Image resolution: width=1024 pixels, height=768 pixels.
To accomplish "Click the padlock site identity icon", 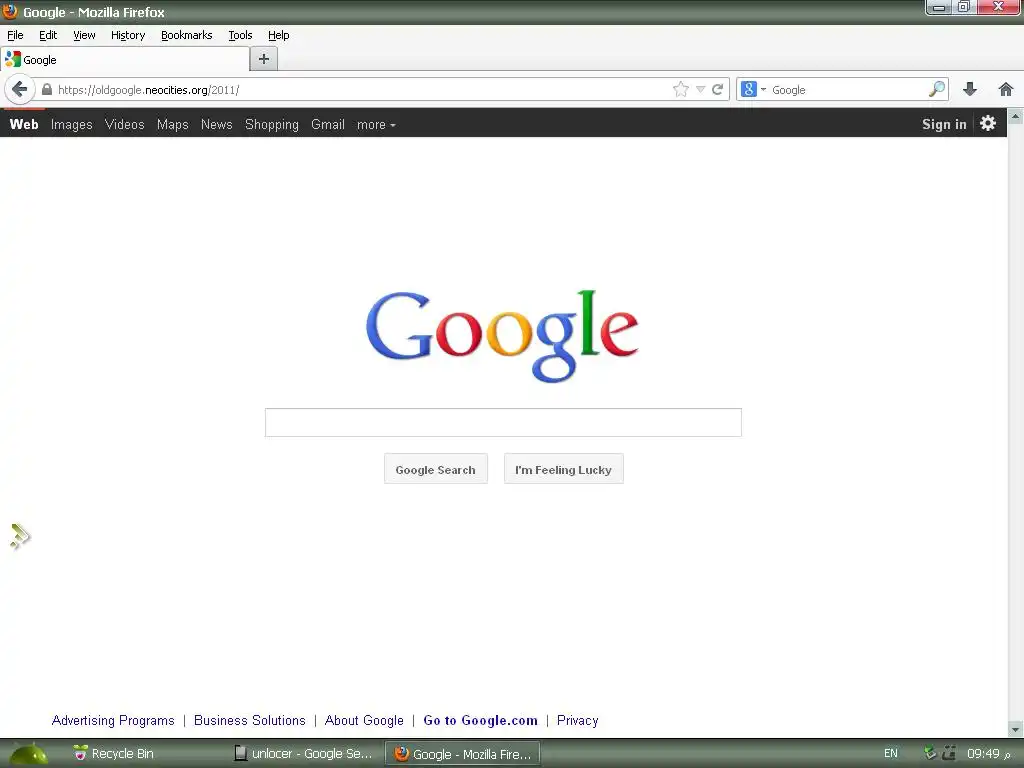I will point(47,89).
